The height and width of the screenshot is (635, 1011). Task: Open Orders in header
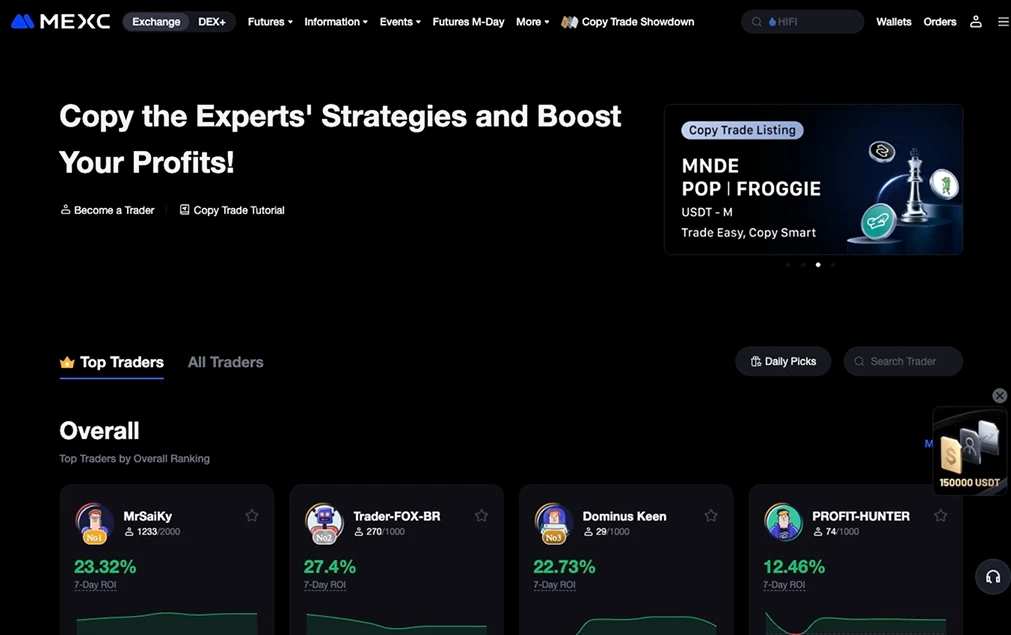click(939, 22)
